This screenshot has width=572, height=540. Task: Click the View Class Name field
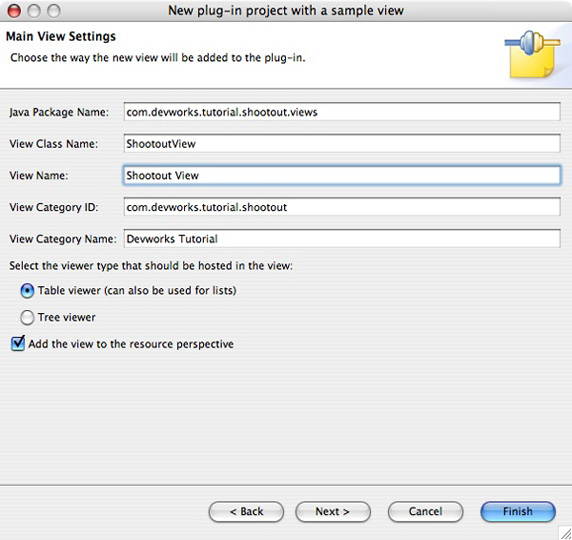coord(342,144)
